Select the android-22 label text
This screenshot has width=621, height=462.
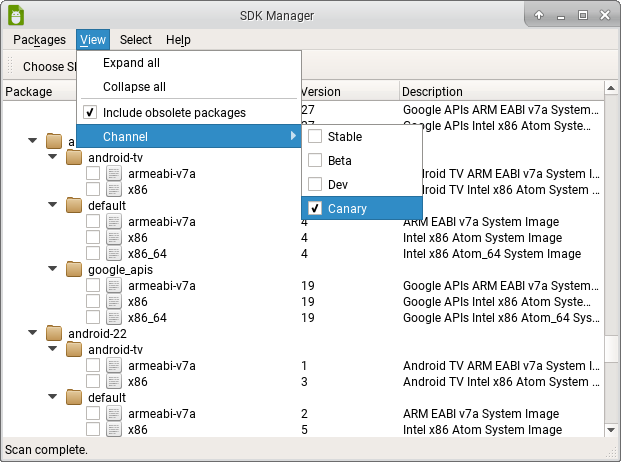pyautogui.click(x=97, y=334)
